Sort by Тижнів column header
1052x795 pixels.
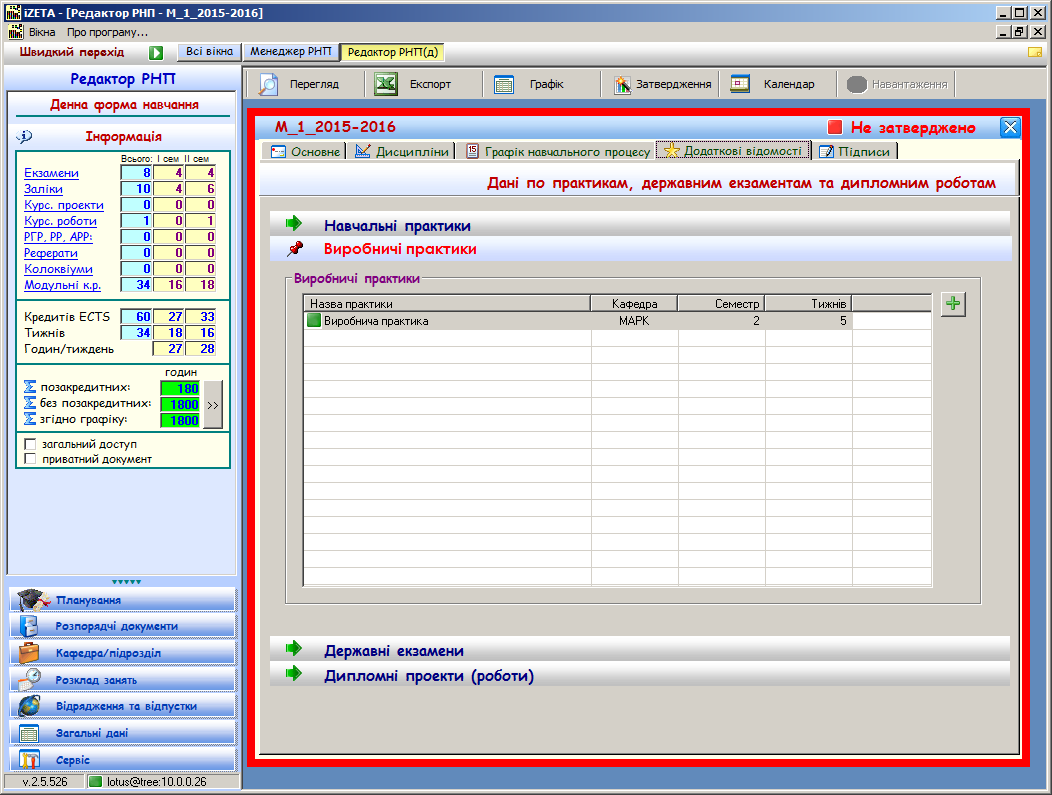(808, 303)
